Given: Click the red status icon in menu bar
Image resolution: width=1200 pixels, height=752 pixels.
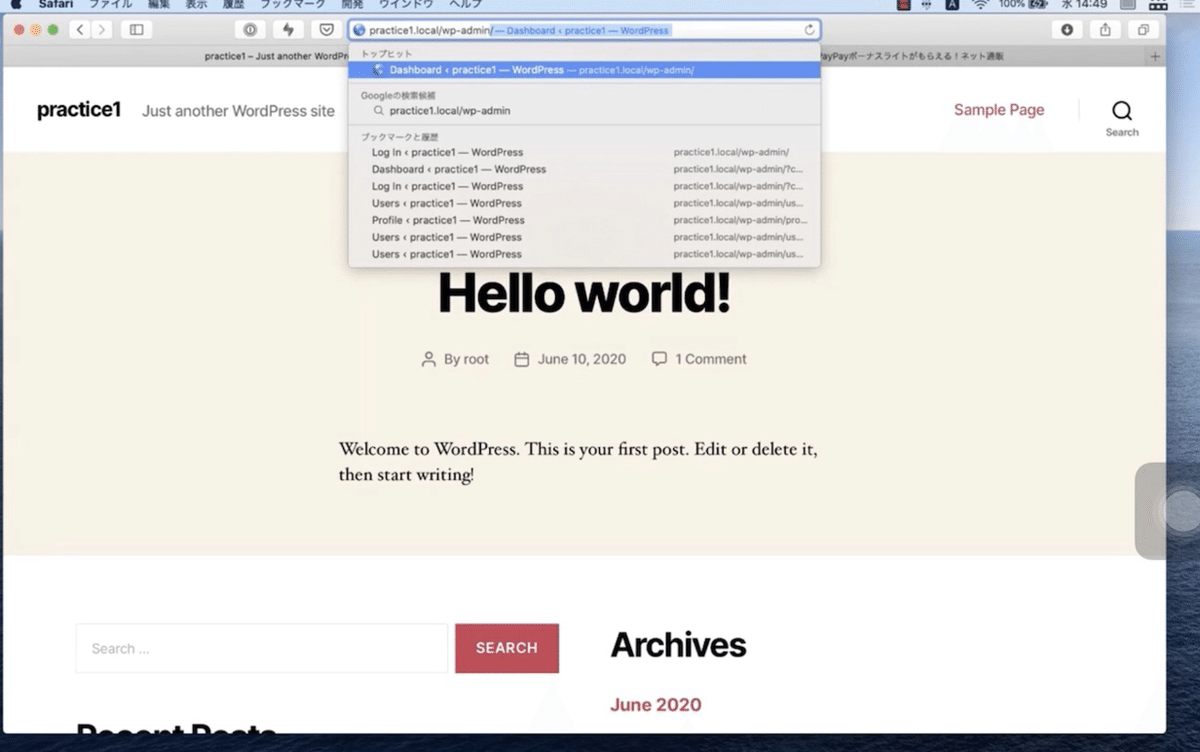Looking at the screenshot, I should [904, 5].
